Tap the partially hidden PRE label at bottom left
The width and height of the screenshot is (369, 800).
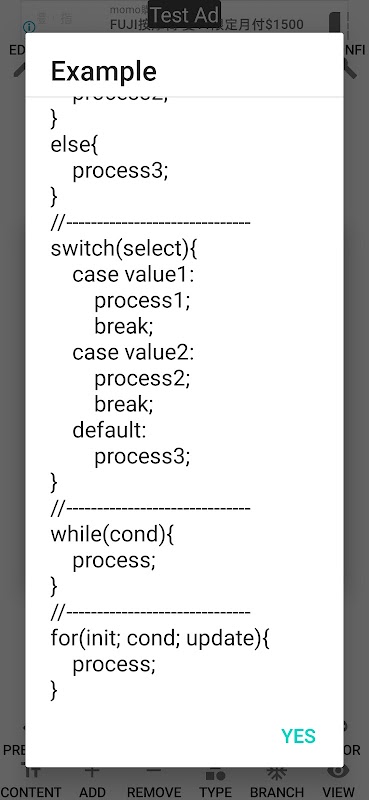13,750
